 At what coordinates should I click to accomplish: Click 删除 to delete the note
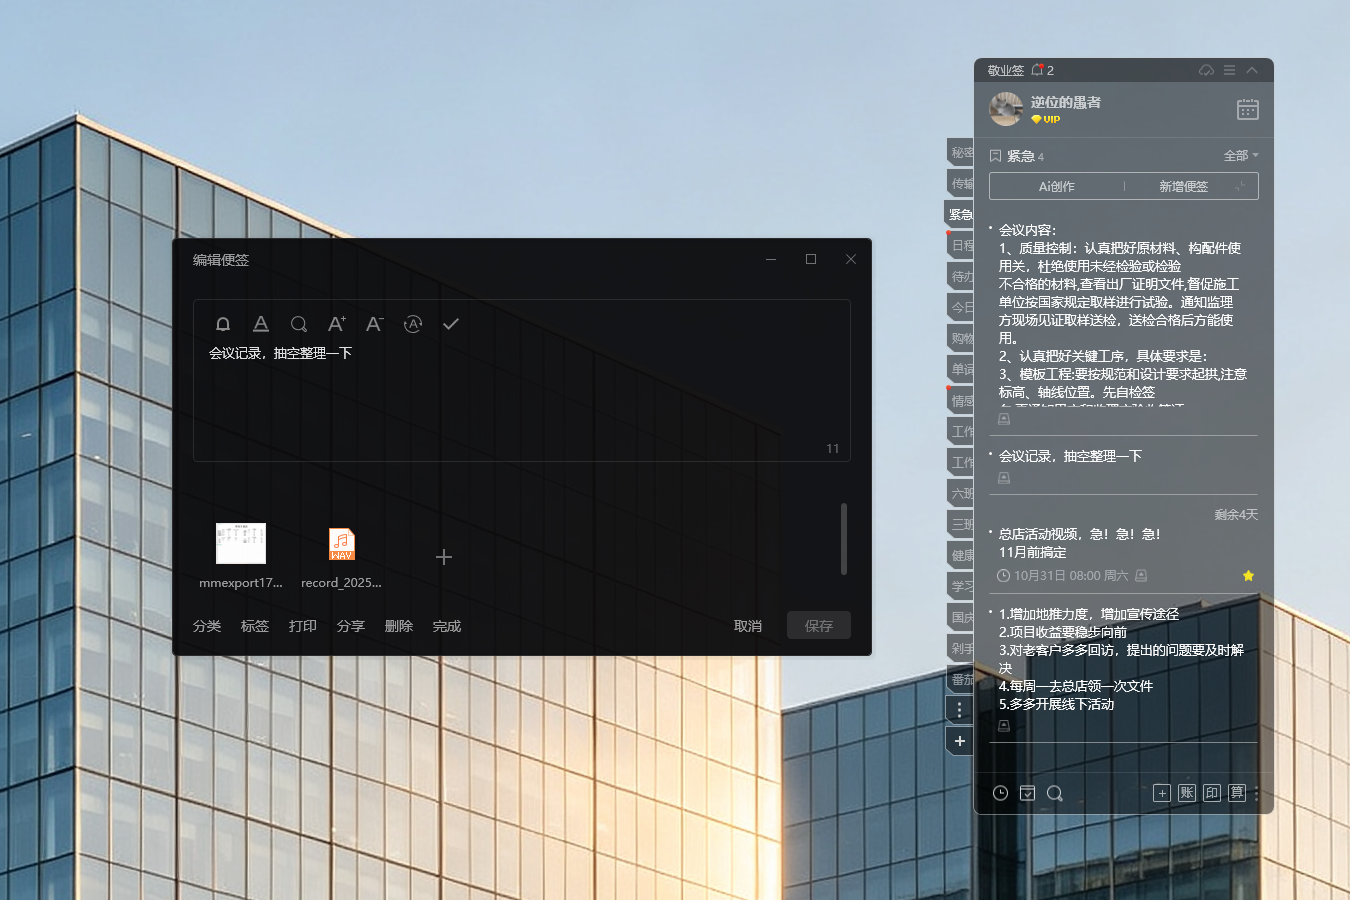pyautogui.click(x=399, y=626)
